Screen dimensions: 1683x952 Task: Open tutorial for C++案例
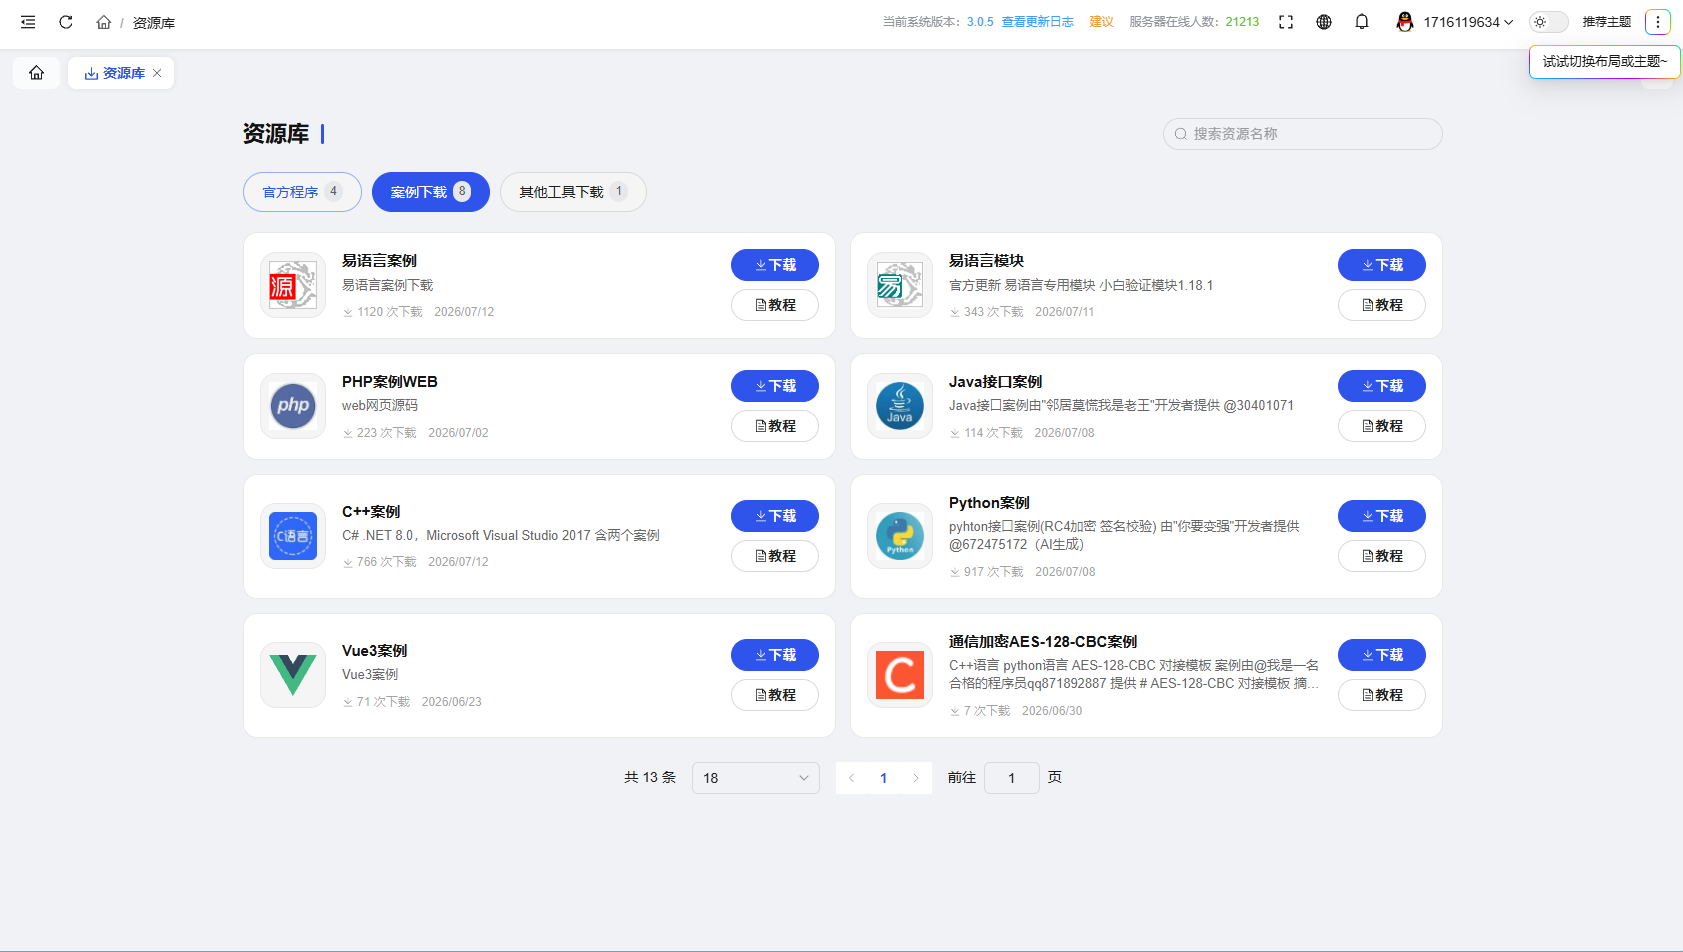(x=775, y=556)
